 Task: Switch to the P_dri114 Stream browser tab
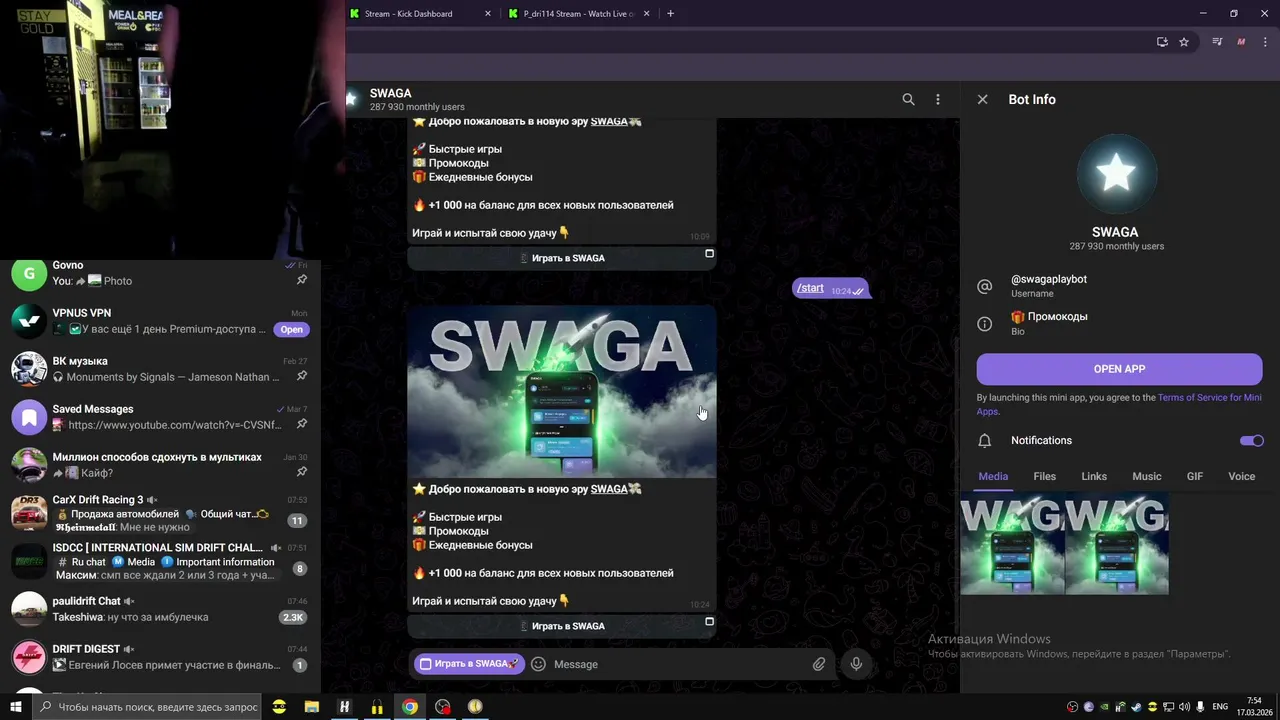point(578,14)
